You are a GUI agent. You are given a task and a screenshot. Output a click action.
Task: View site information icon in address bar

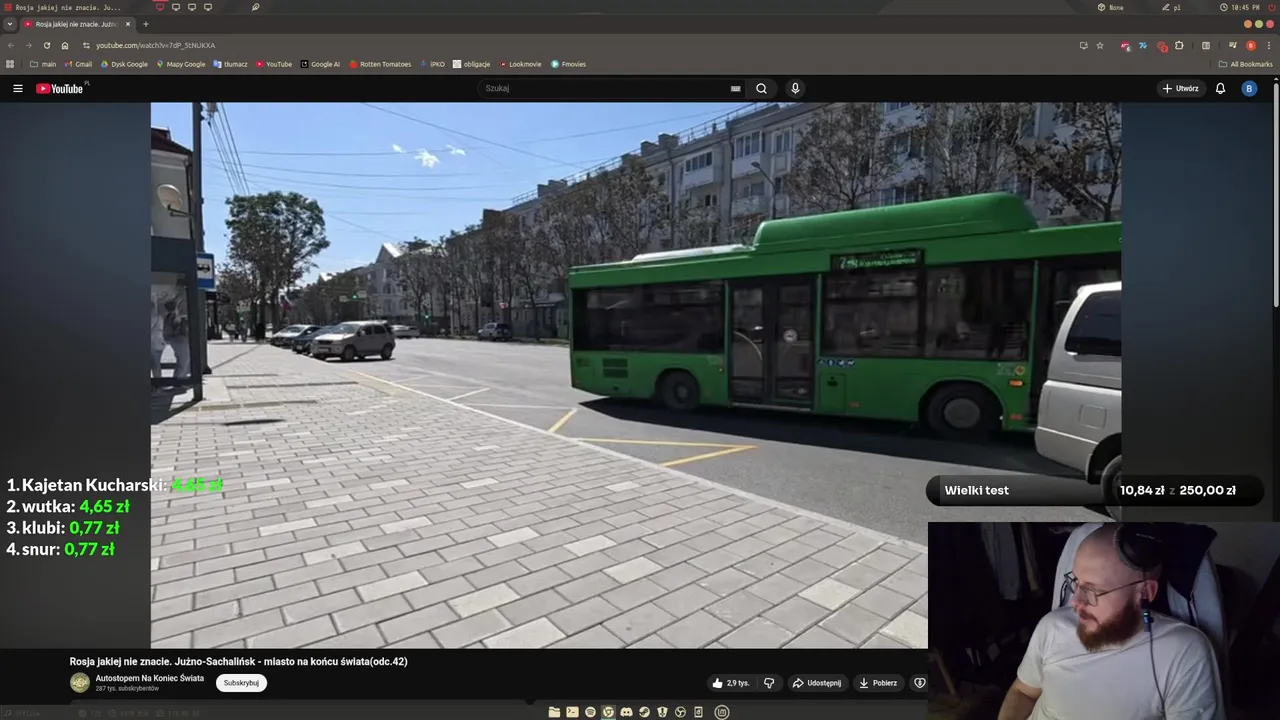click(86, 45)
